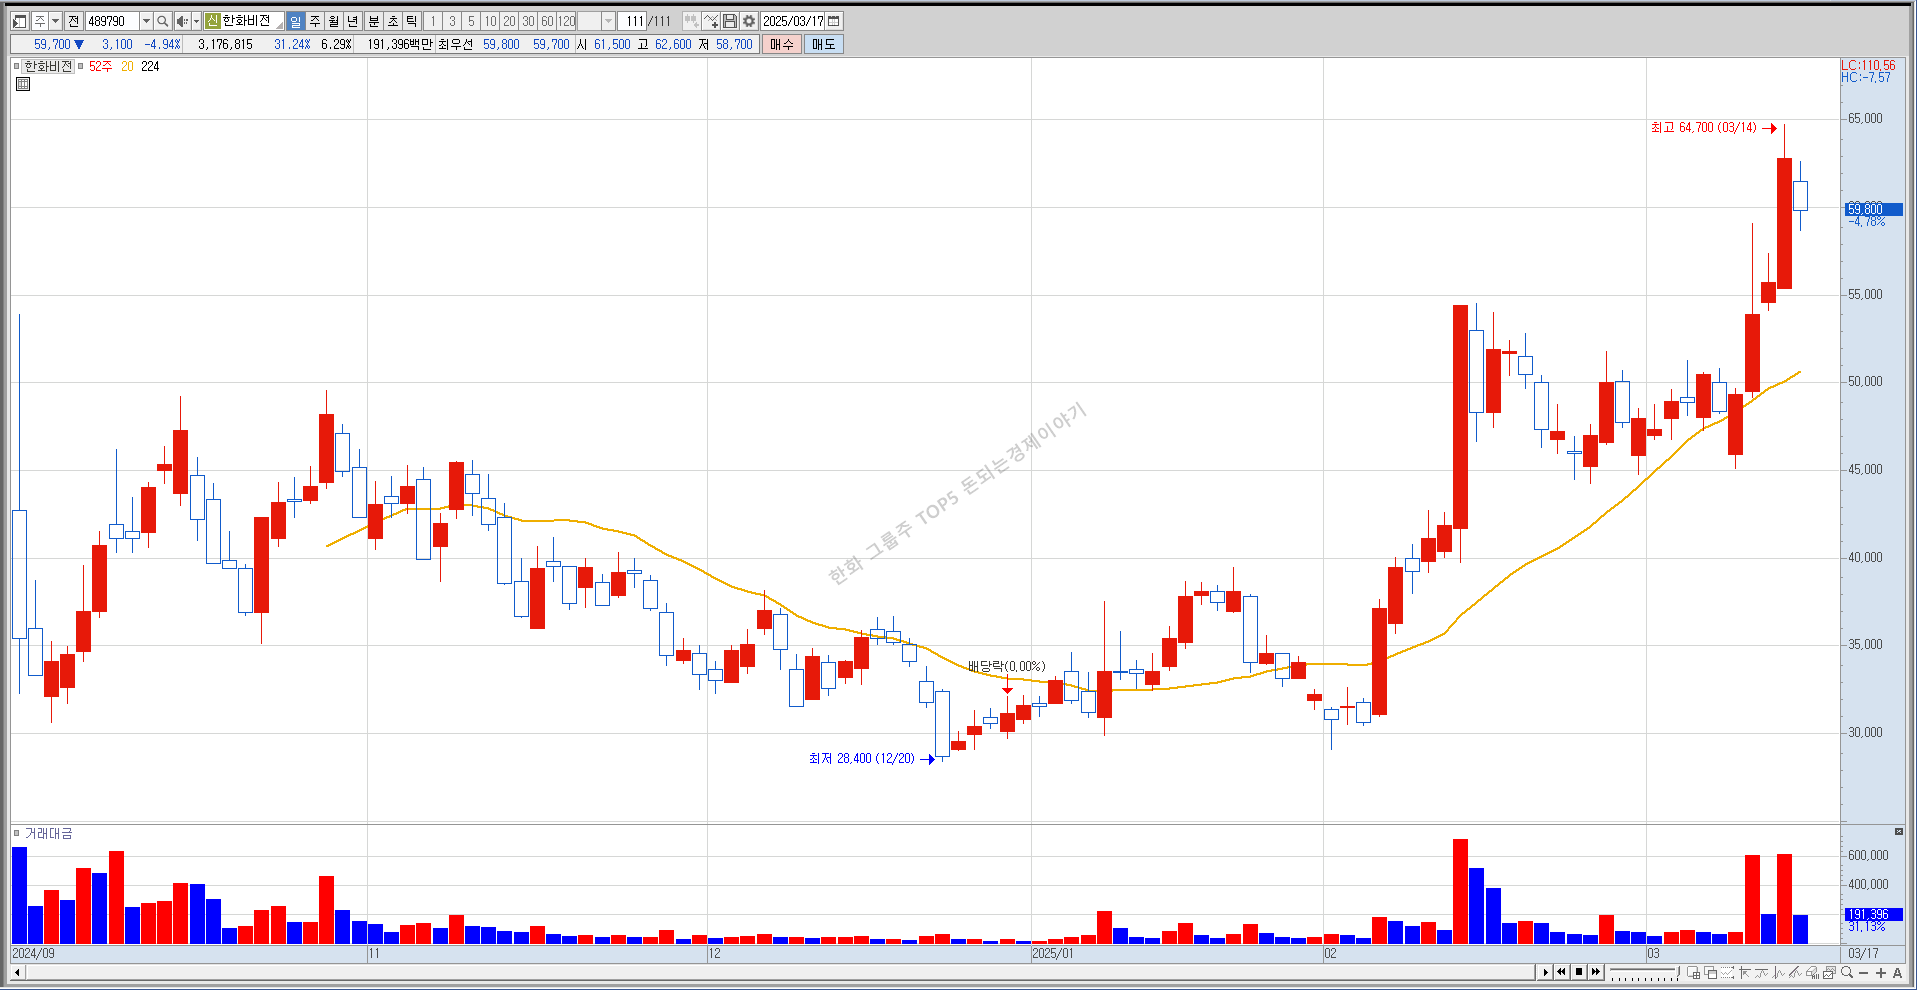The height and width of the screenshot is (990, 1917).
Task: Select the 5 interval button
Action: point(471,21)
